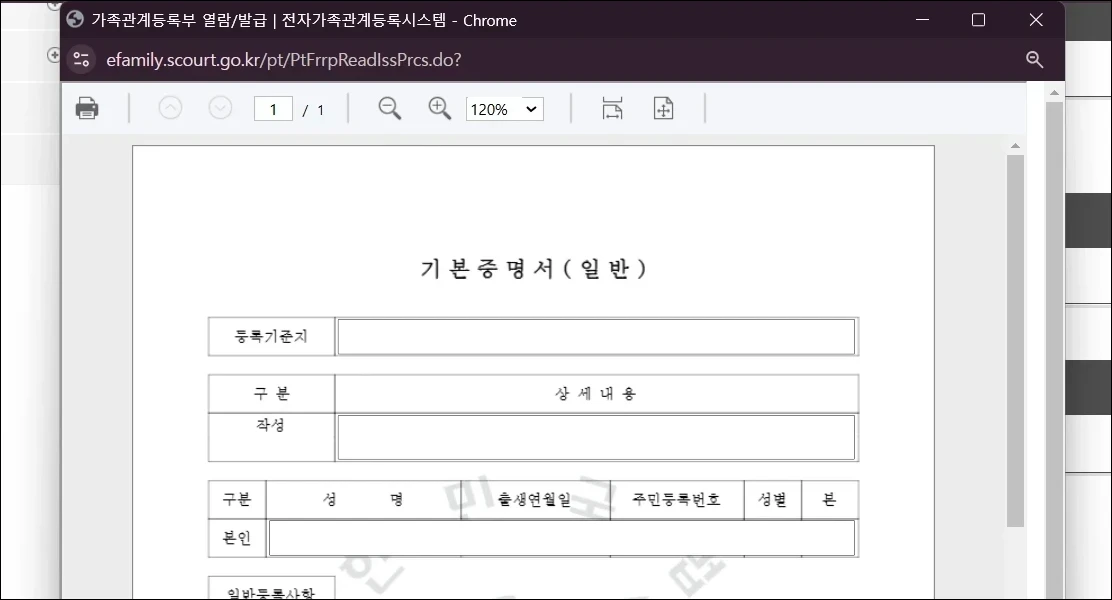
Task: Click the magnifier icon in the address bar
Action: click(1035, 59)
